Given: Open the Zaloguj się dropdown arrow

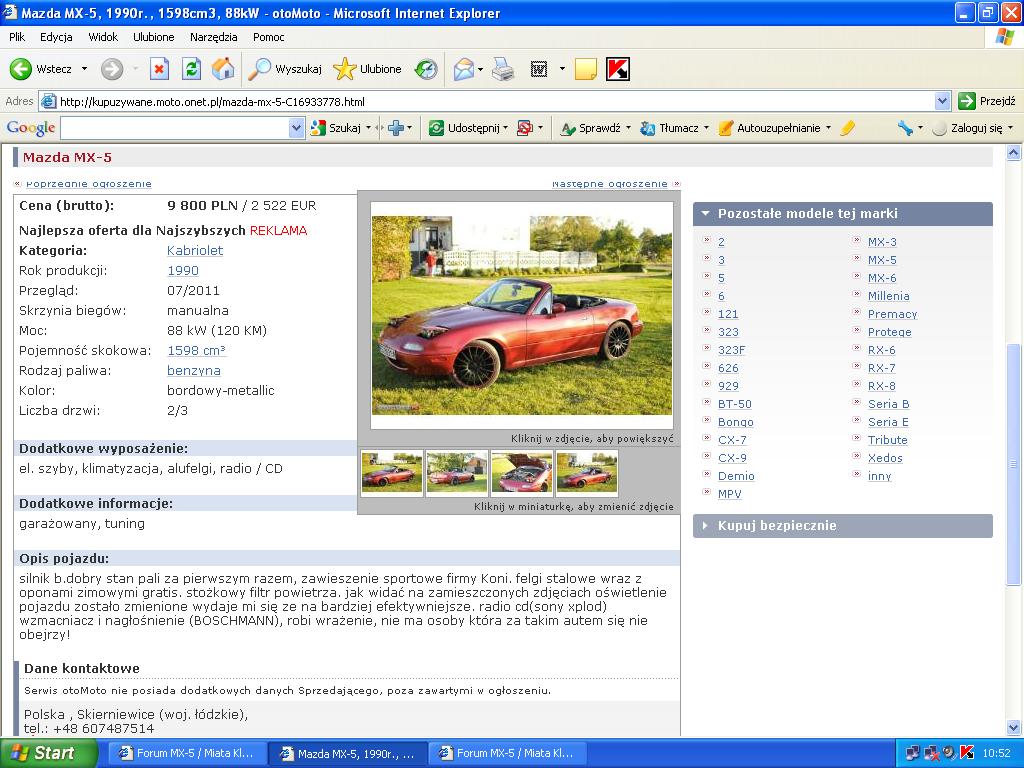Looking at the screenshot, I should (x=1010, y=128).
